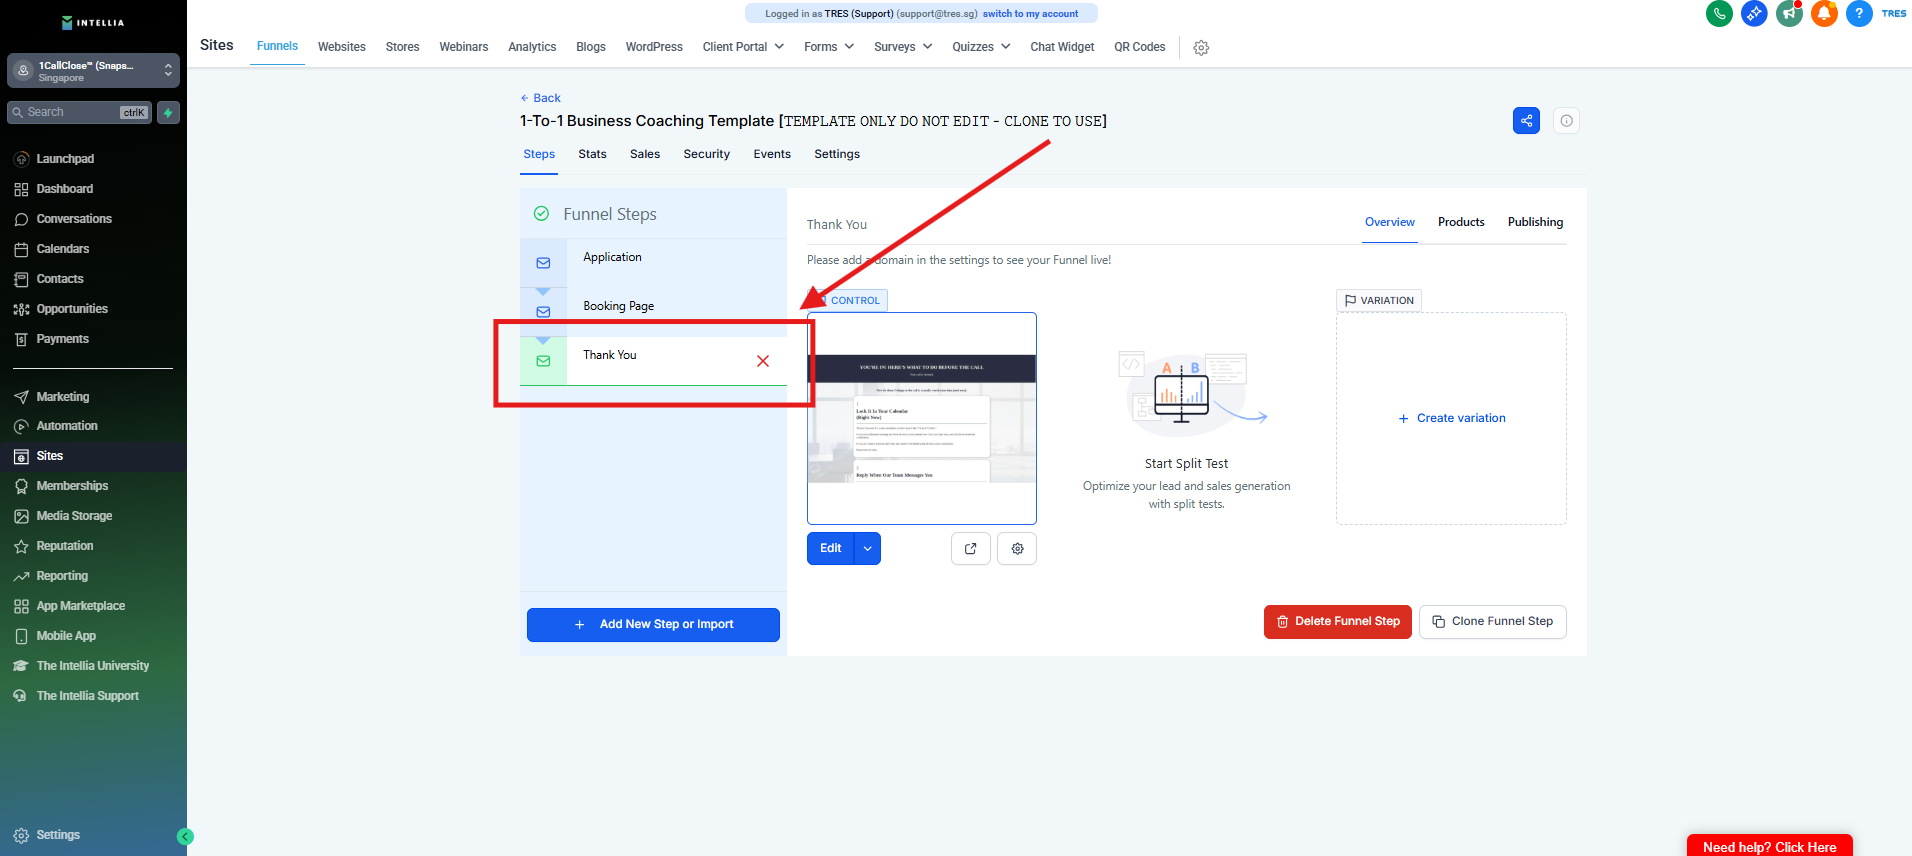Open the WordPress tab
The width and height of the screenshot is (1912, 856).
pyautogui.click(x=654, y=47)
